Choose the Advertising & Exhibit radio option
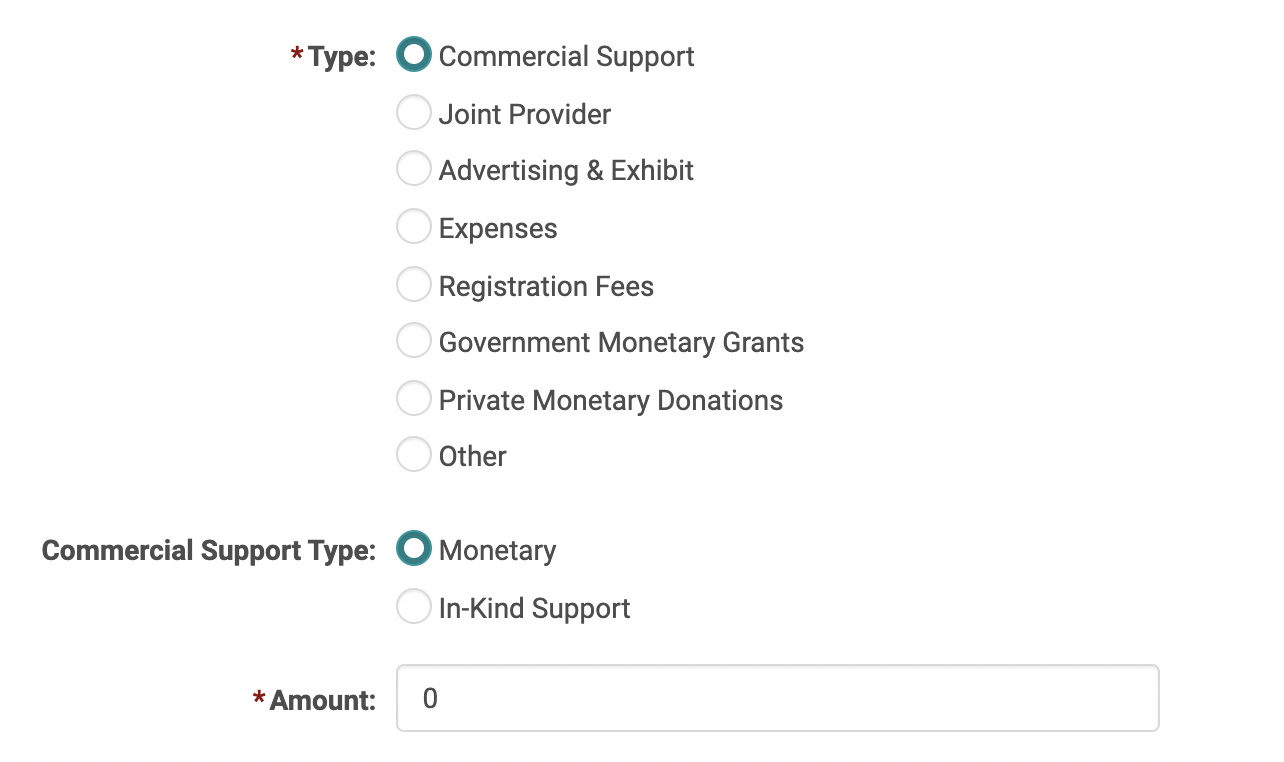 413,169
